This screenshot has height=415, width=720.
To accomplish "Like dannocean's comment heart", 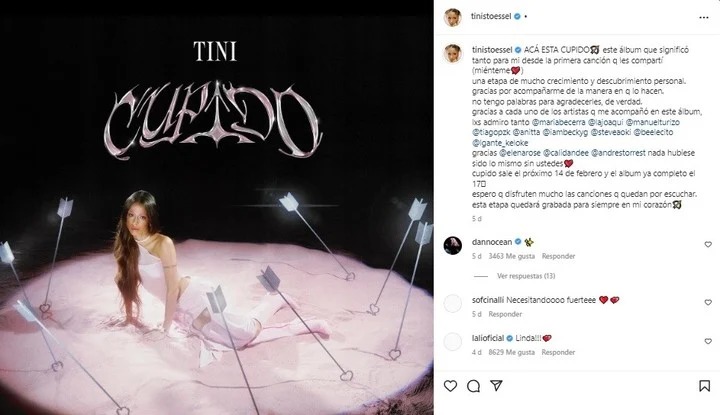I will pyautogui.click(x=708, y=245).
